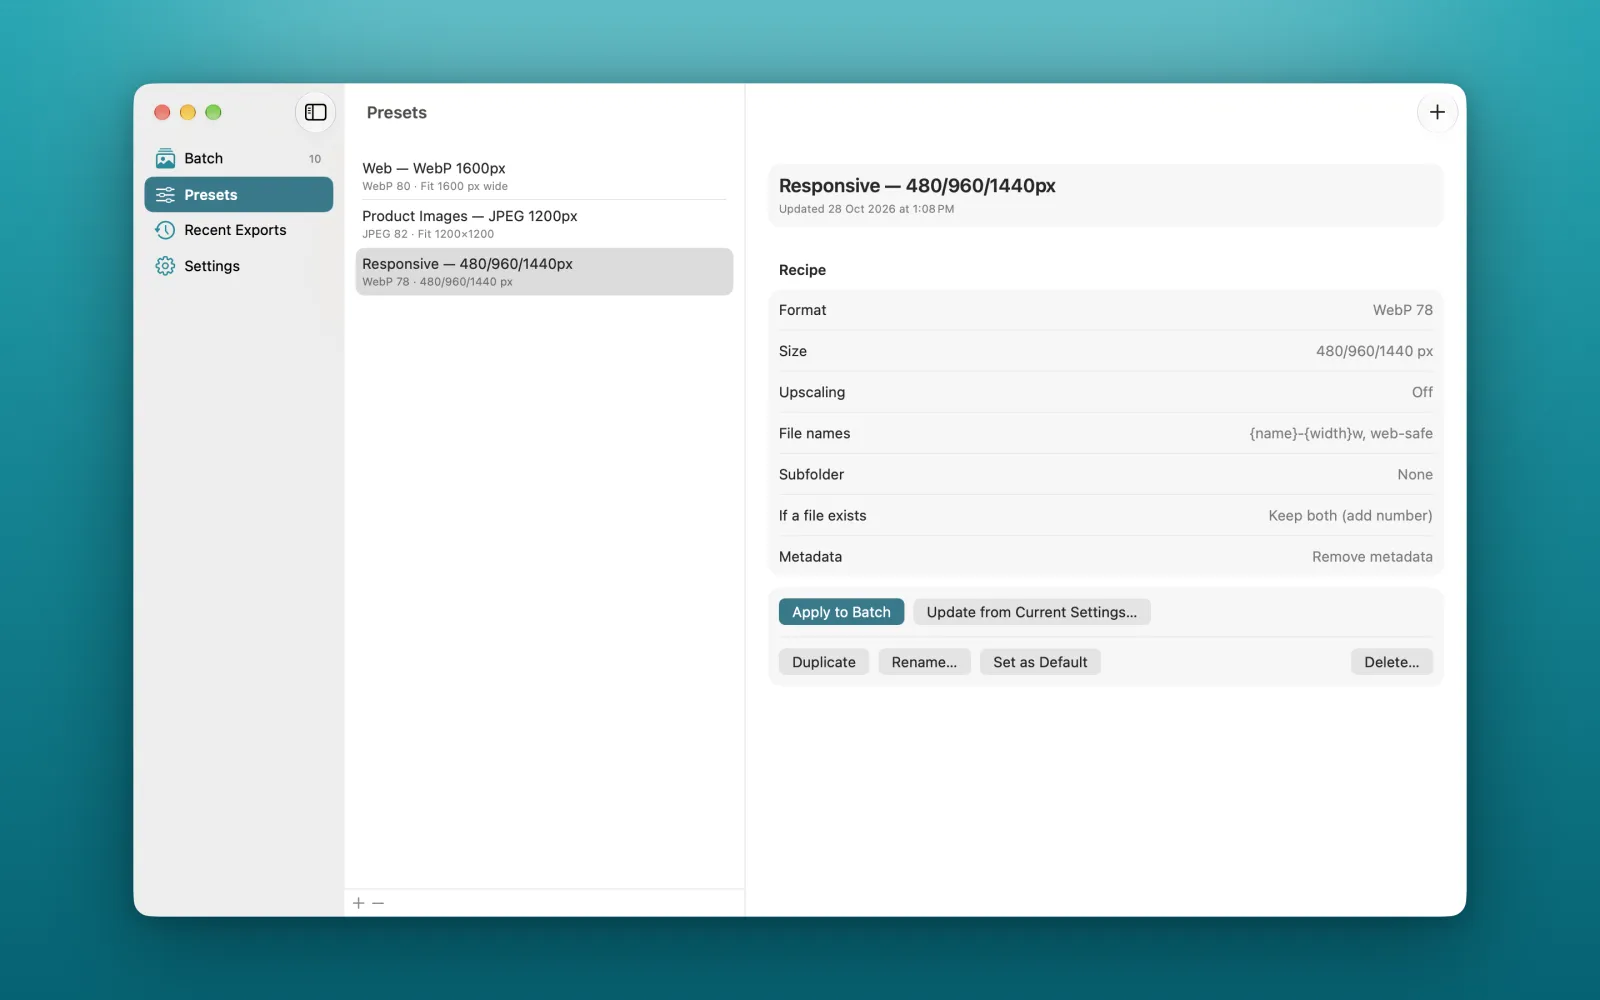Go to Settings in sidebar

239,266
